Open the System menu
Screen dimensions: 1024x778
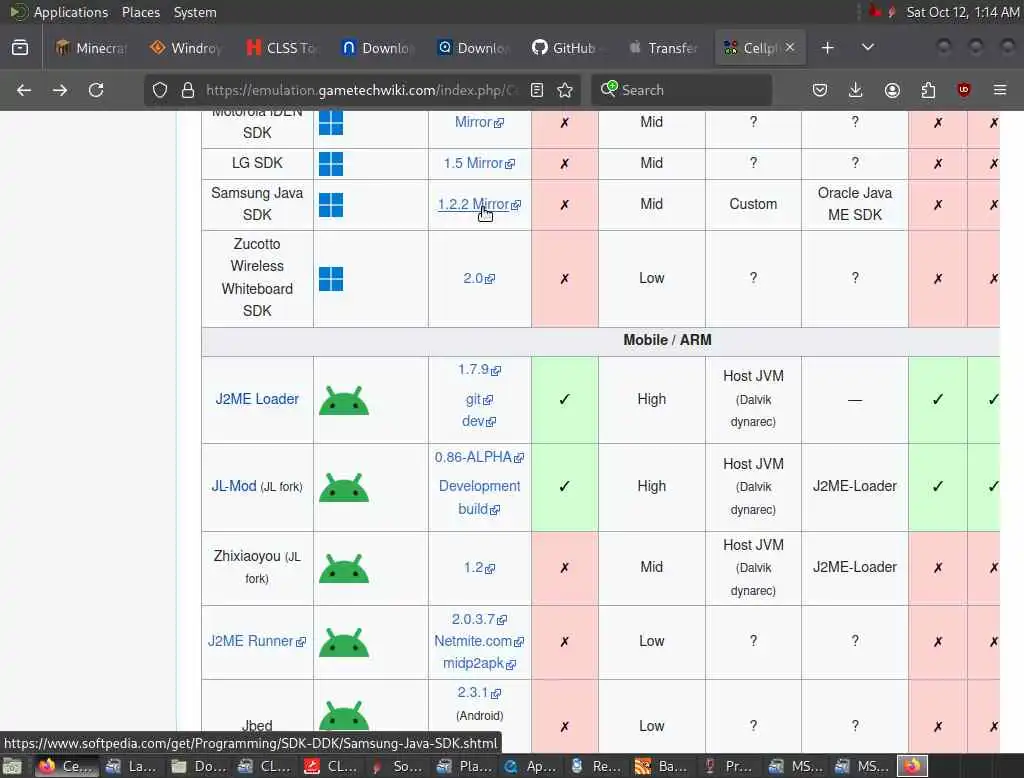coord(195,12)
